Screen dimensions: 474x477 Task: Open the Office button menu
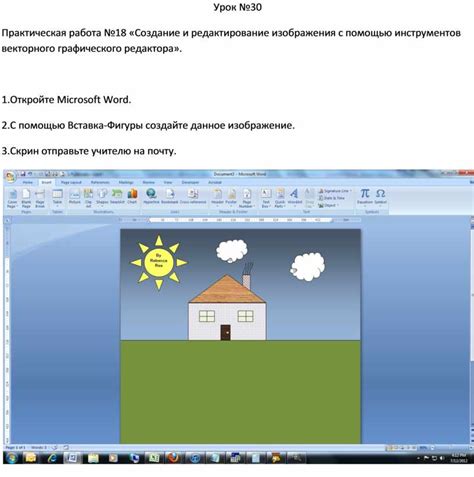10,176
